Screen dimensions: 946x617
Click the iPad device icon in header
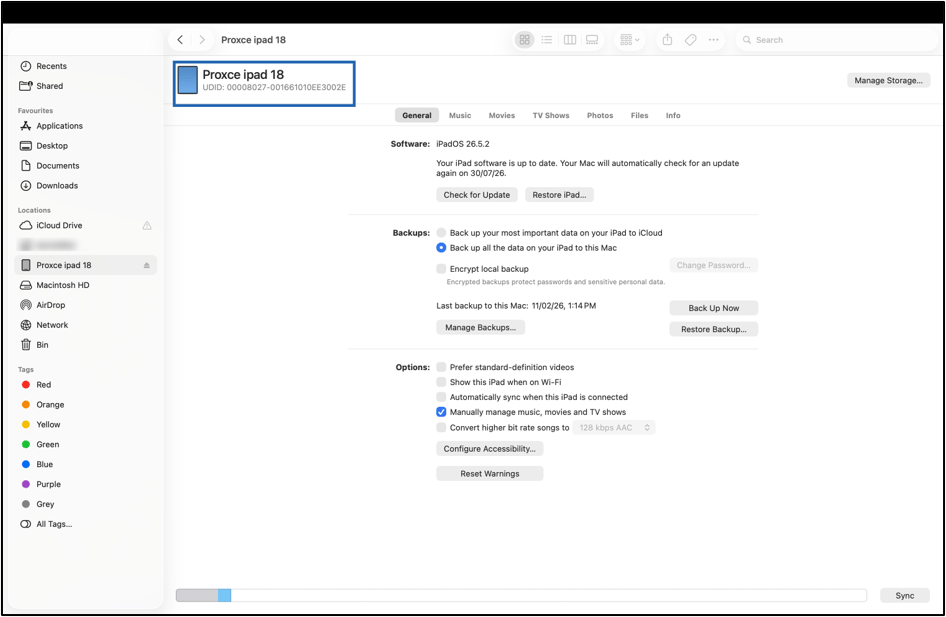coord(188,80)
